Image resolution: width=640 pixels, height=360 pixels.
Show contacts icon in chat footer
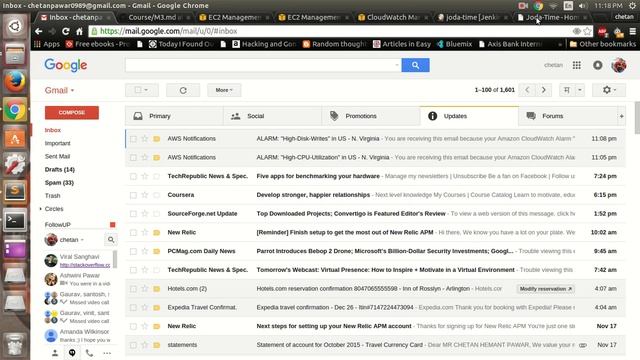(55, 353)
